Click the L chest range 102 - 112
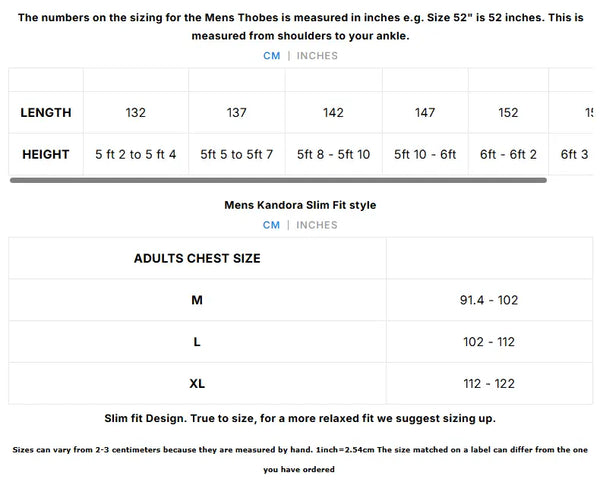600x482 pixels. pyautogui.click(x=489, y=342)
